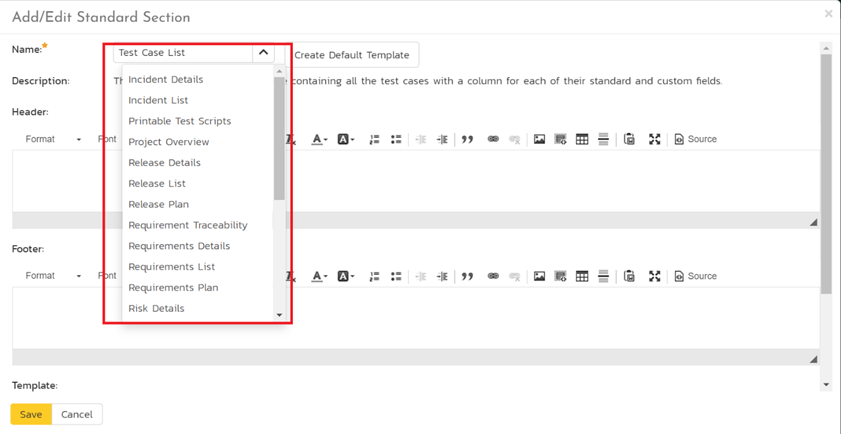This screenshot has height=434, width=841.
Task: Collapse the Name dropdown using chevron
Action: 263,53
